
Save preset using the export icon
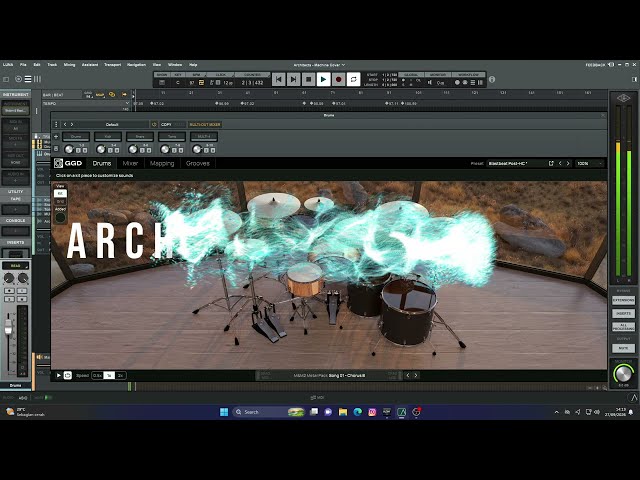[x=551, y=163]
